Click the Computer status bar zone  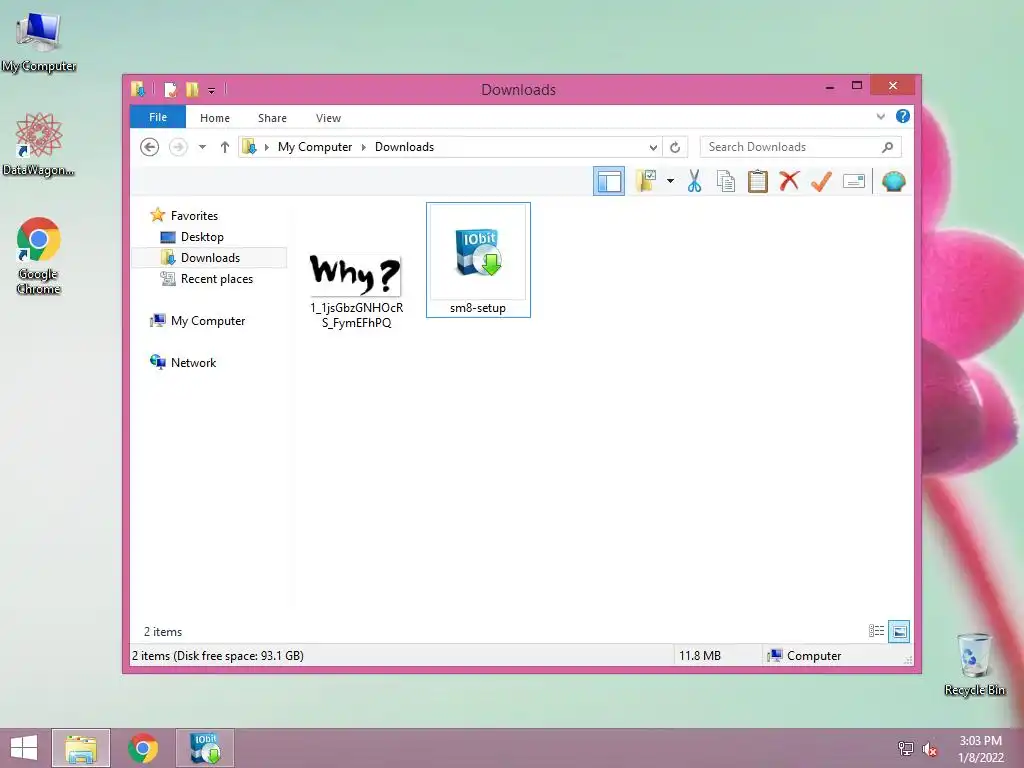coord(805,656)
